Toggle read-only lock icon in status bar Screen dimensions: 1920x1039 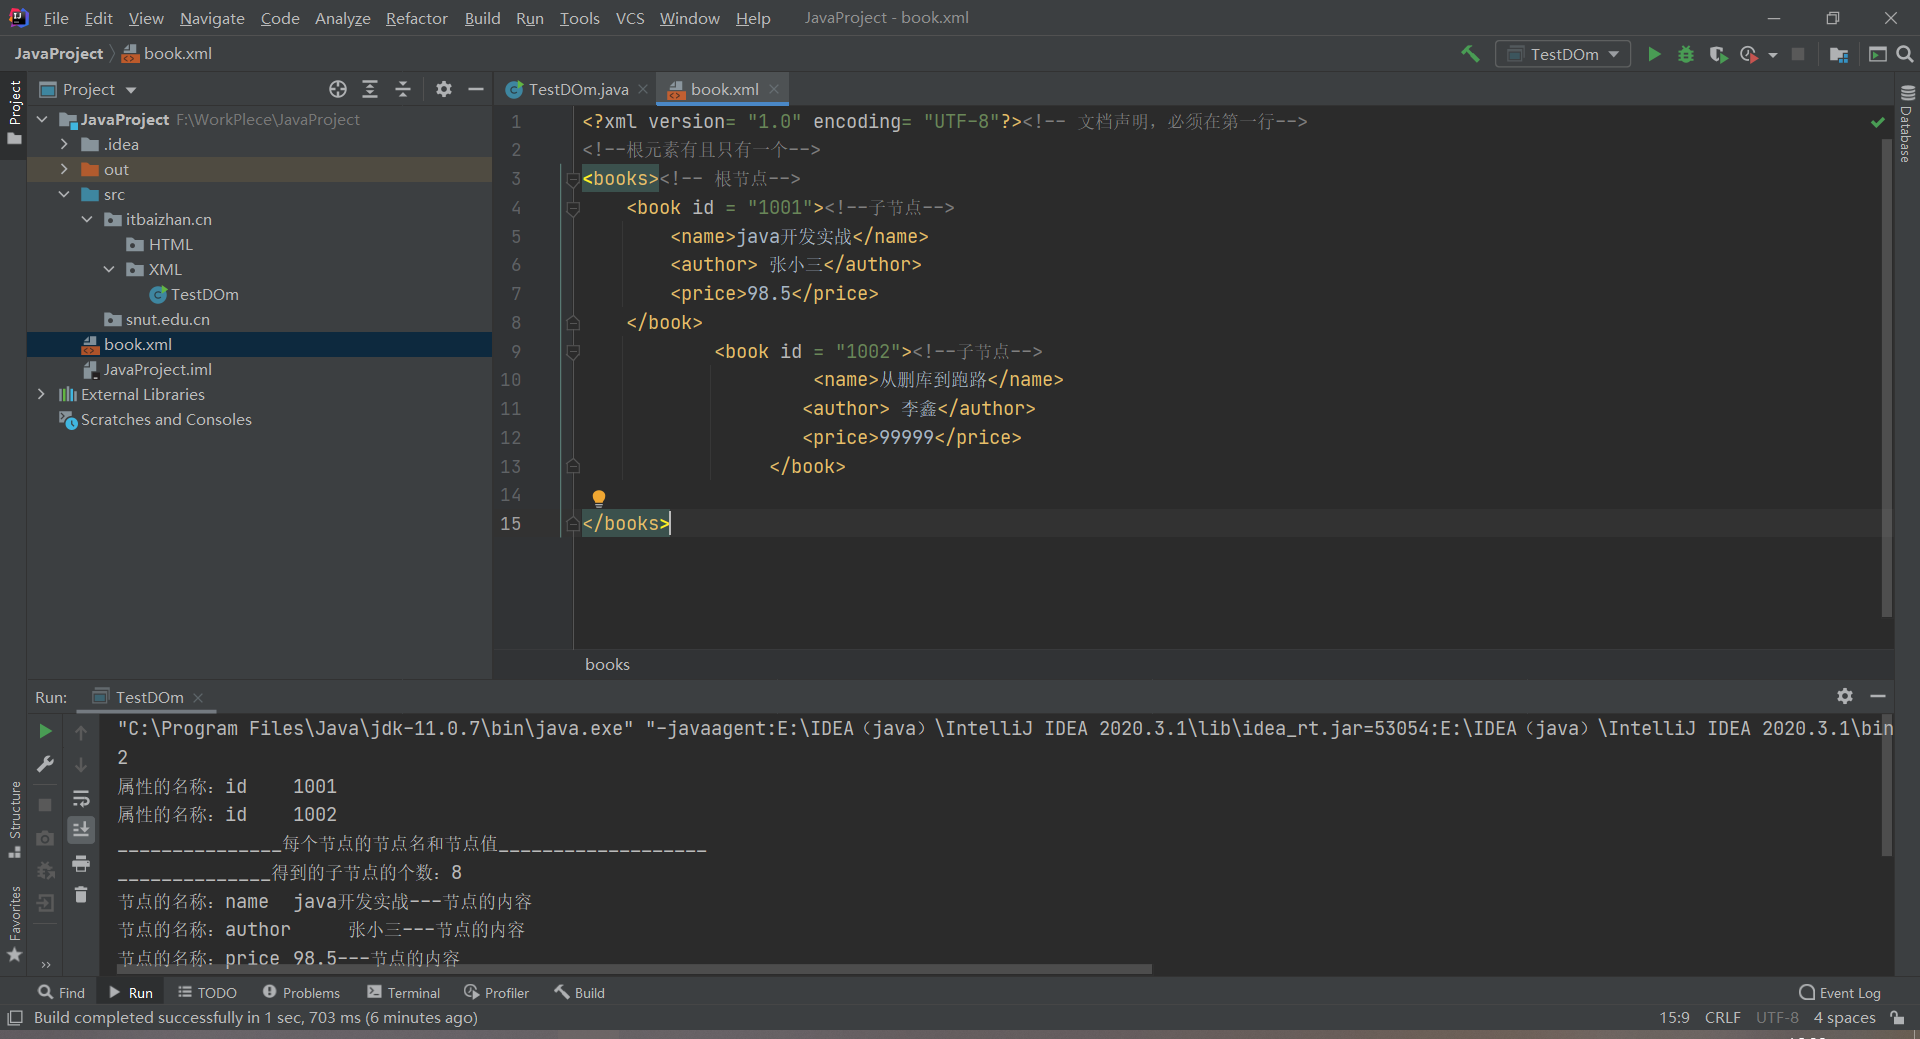tap(1897, 1018)
